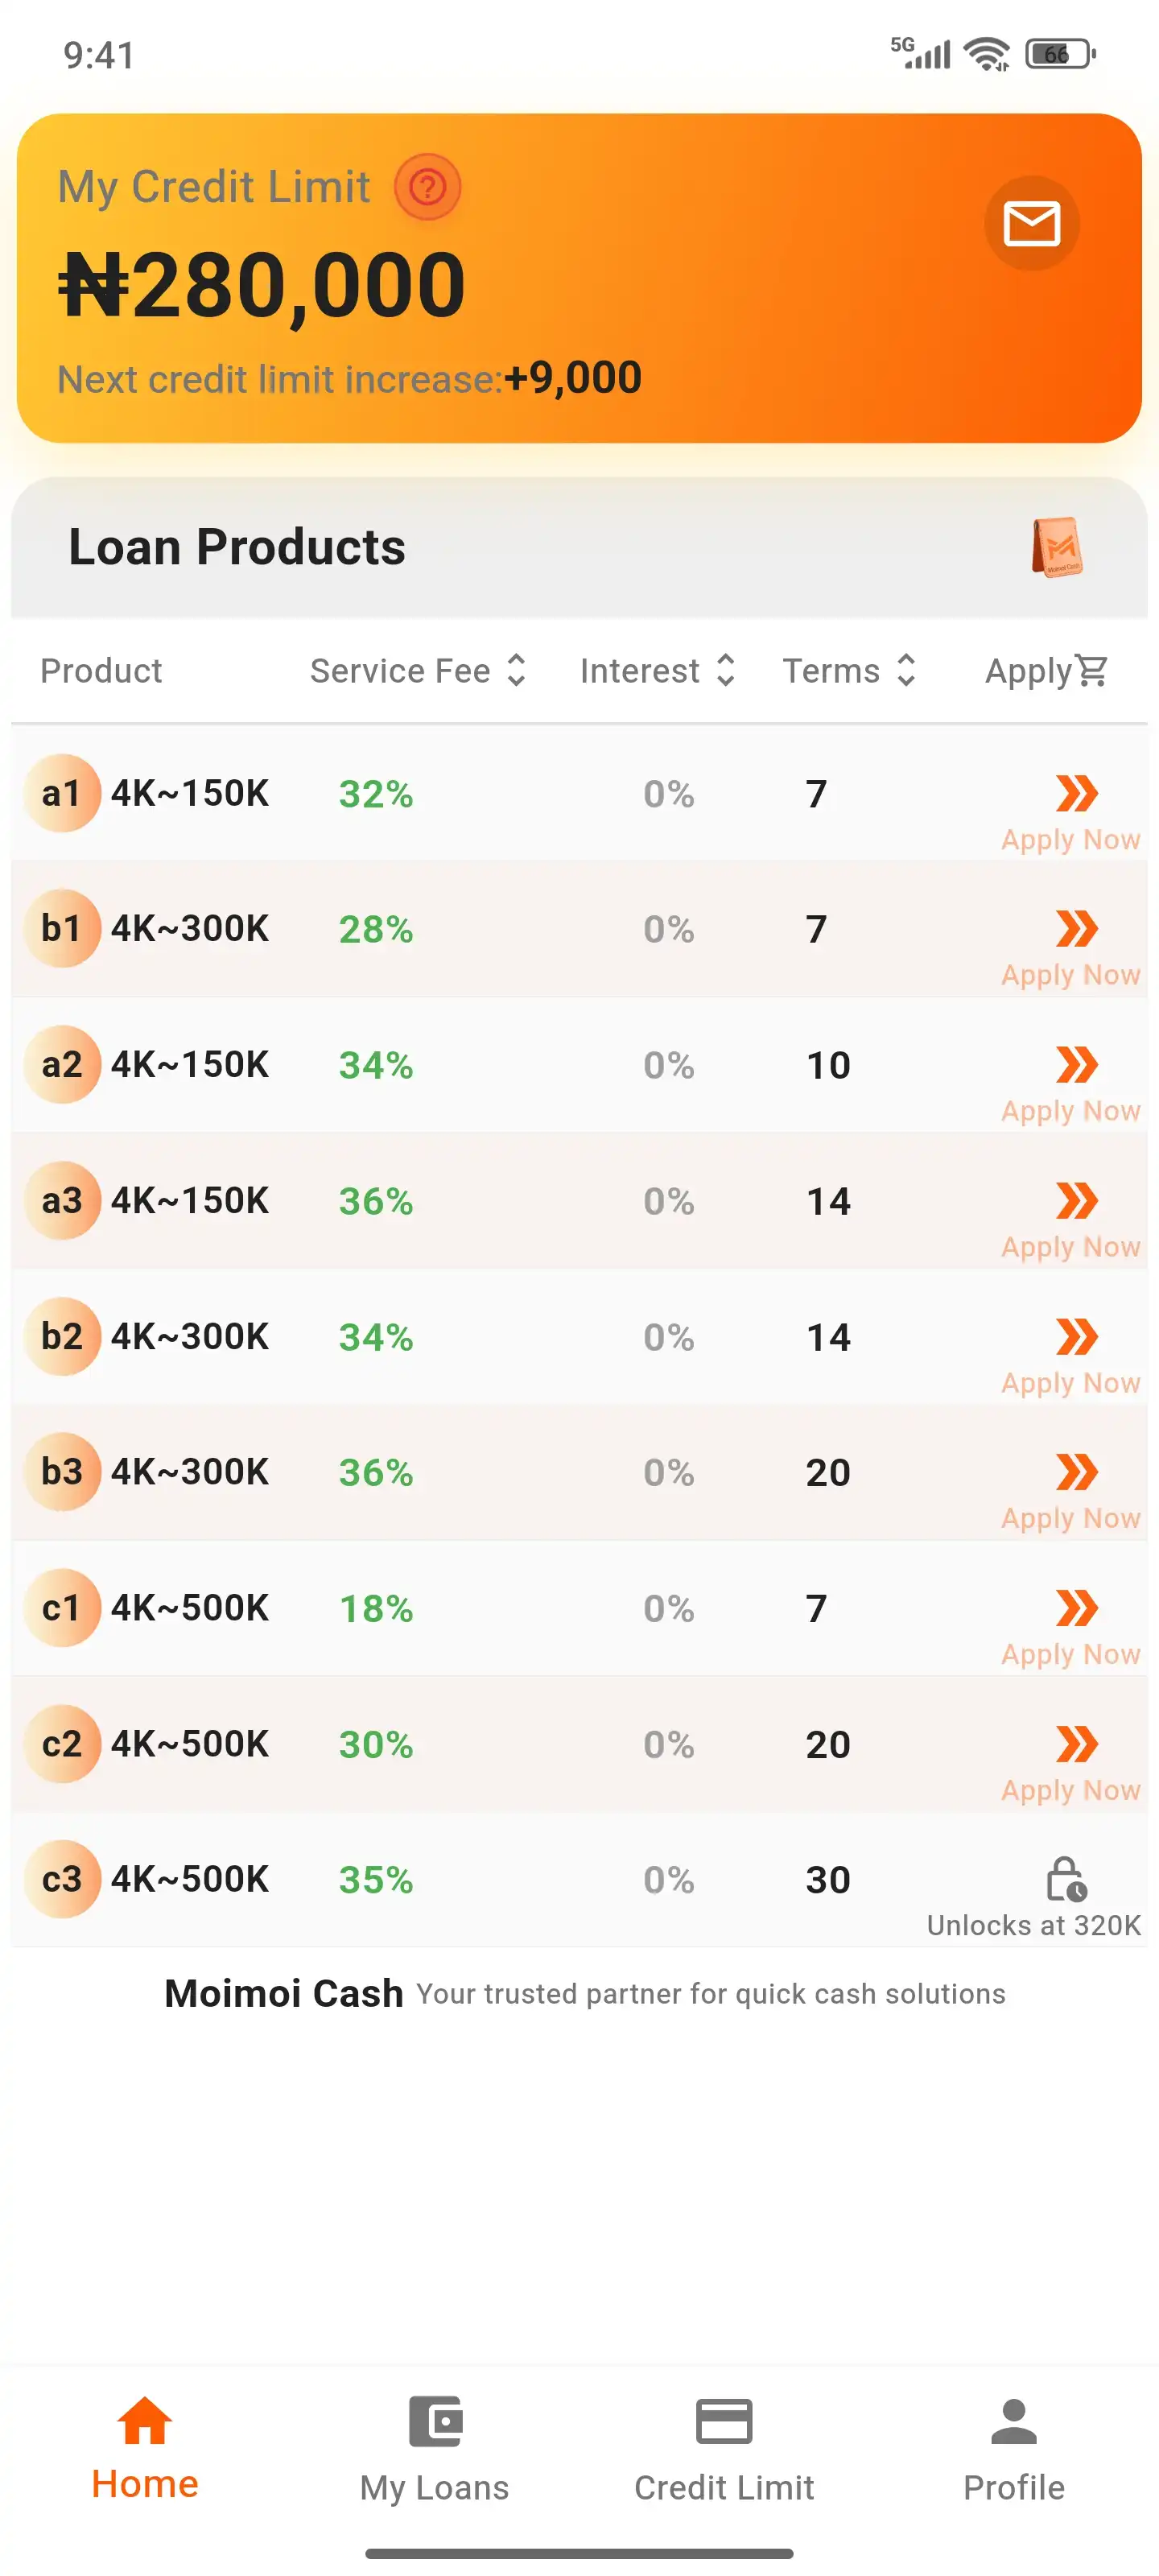The width and height of the screenshot is (1159, 2576).
Task: Apply Now for c2 4K~500K loan
Action: [x=1070, y=1789]
